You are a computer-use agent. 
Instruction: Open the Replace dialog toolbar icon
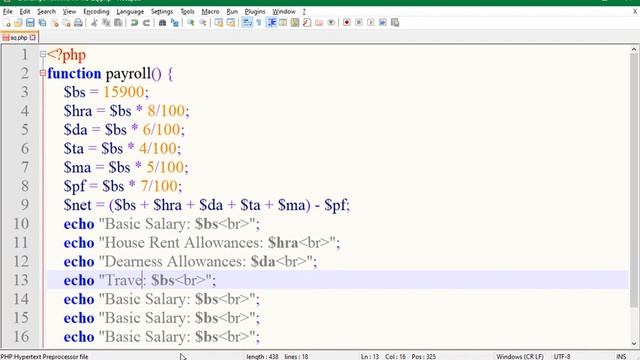pyautogui.click(x=174, y=23)
